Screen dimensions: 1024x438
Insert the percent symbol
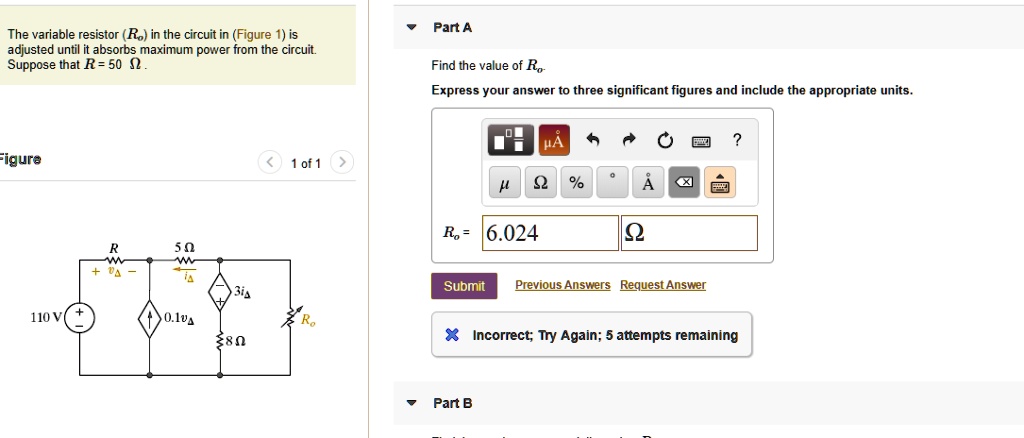coord(576,184)
